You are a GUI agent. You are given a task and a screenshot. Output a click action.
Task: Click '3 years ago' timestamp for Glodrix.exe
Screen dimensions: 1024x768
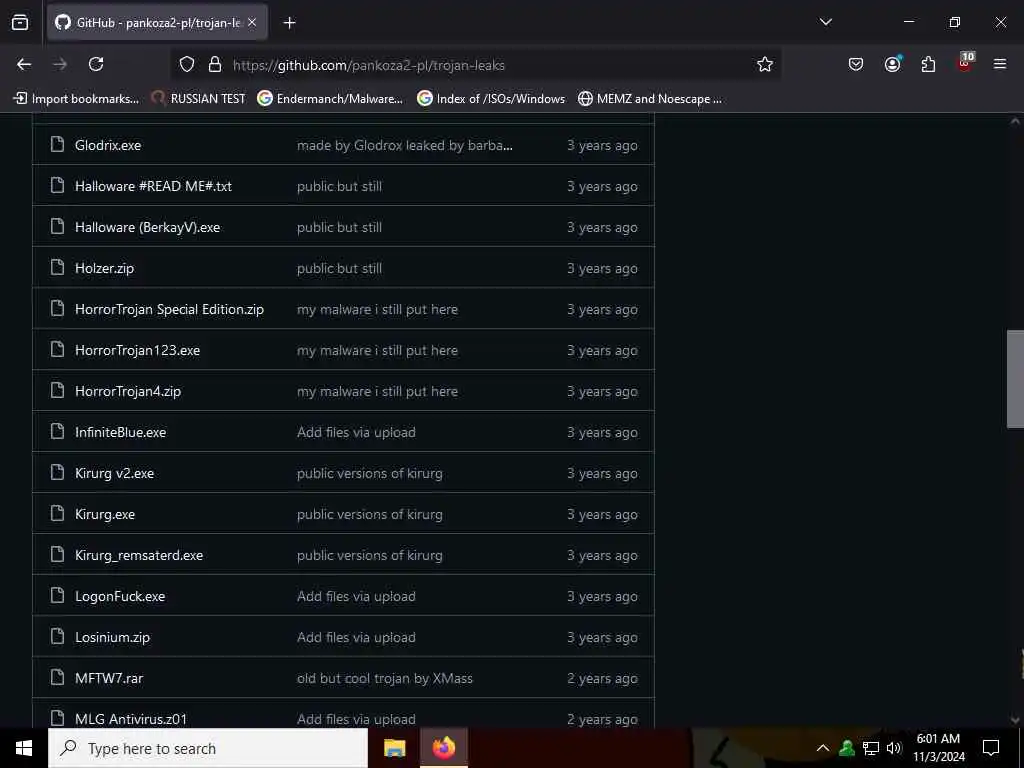click(602, 146)
